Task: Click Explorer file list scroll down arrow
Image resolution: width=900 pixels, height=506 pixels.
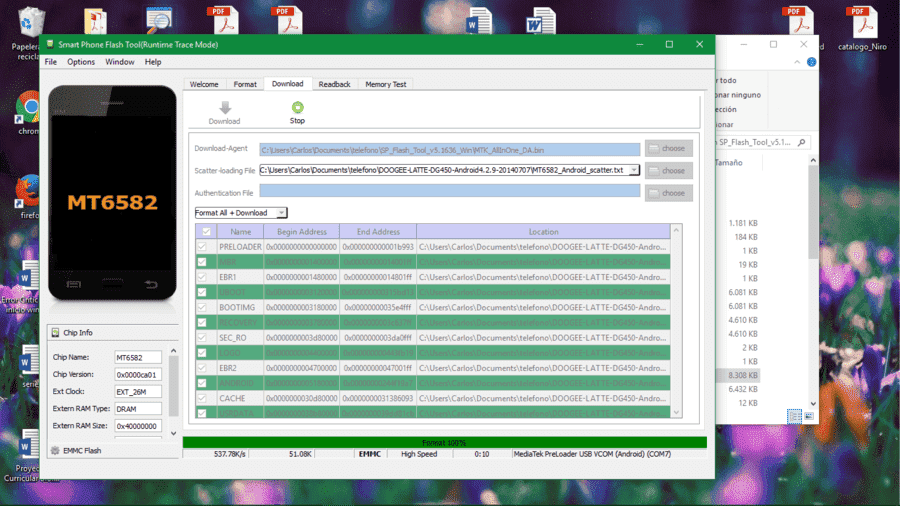Action: [813, 404]
